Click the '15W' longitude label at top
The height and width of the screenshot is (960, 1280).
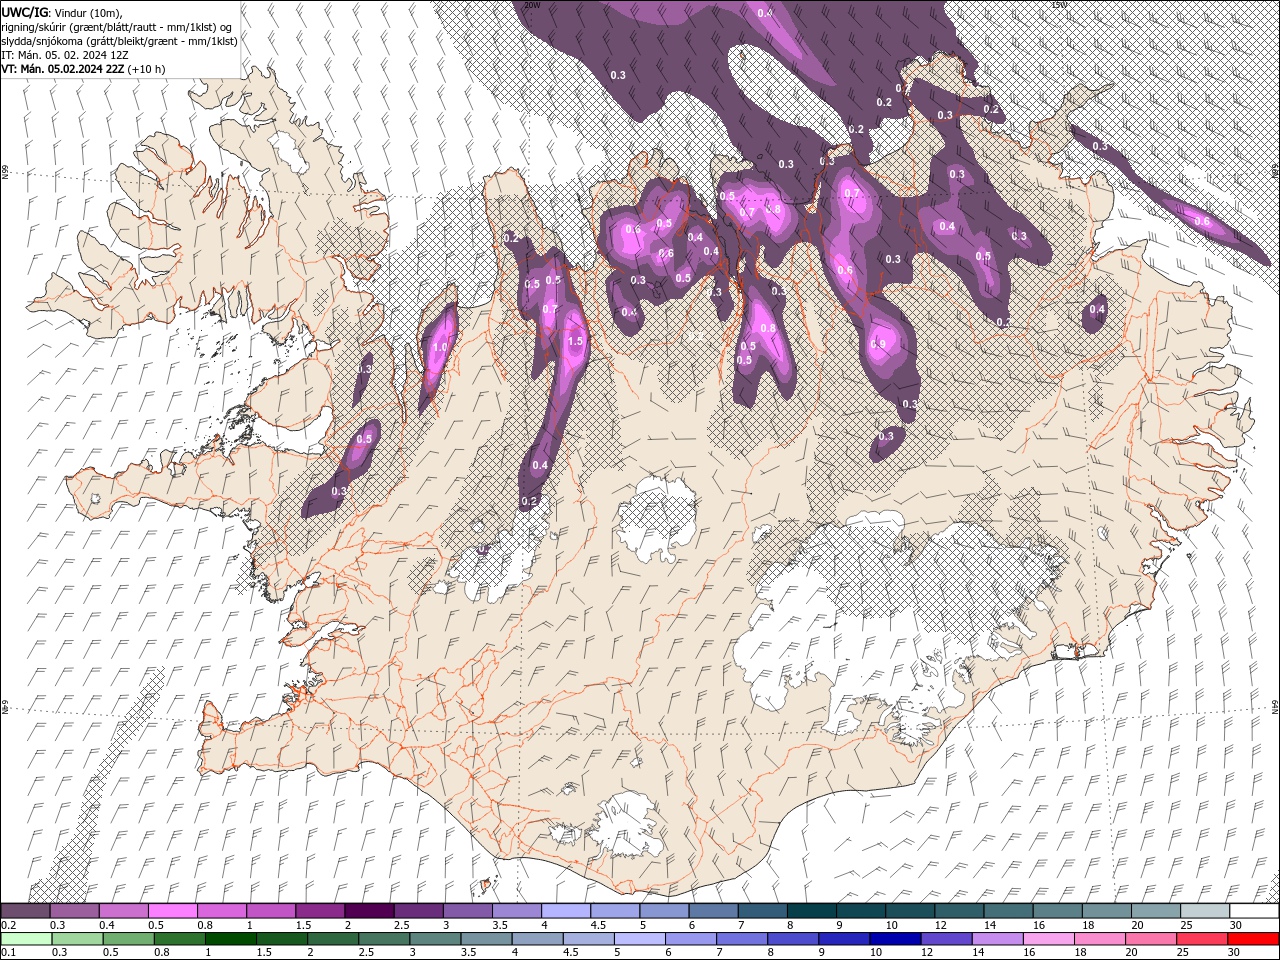point(1059,5)
